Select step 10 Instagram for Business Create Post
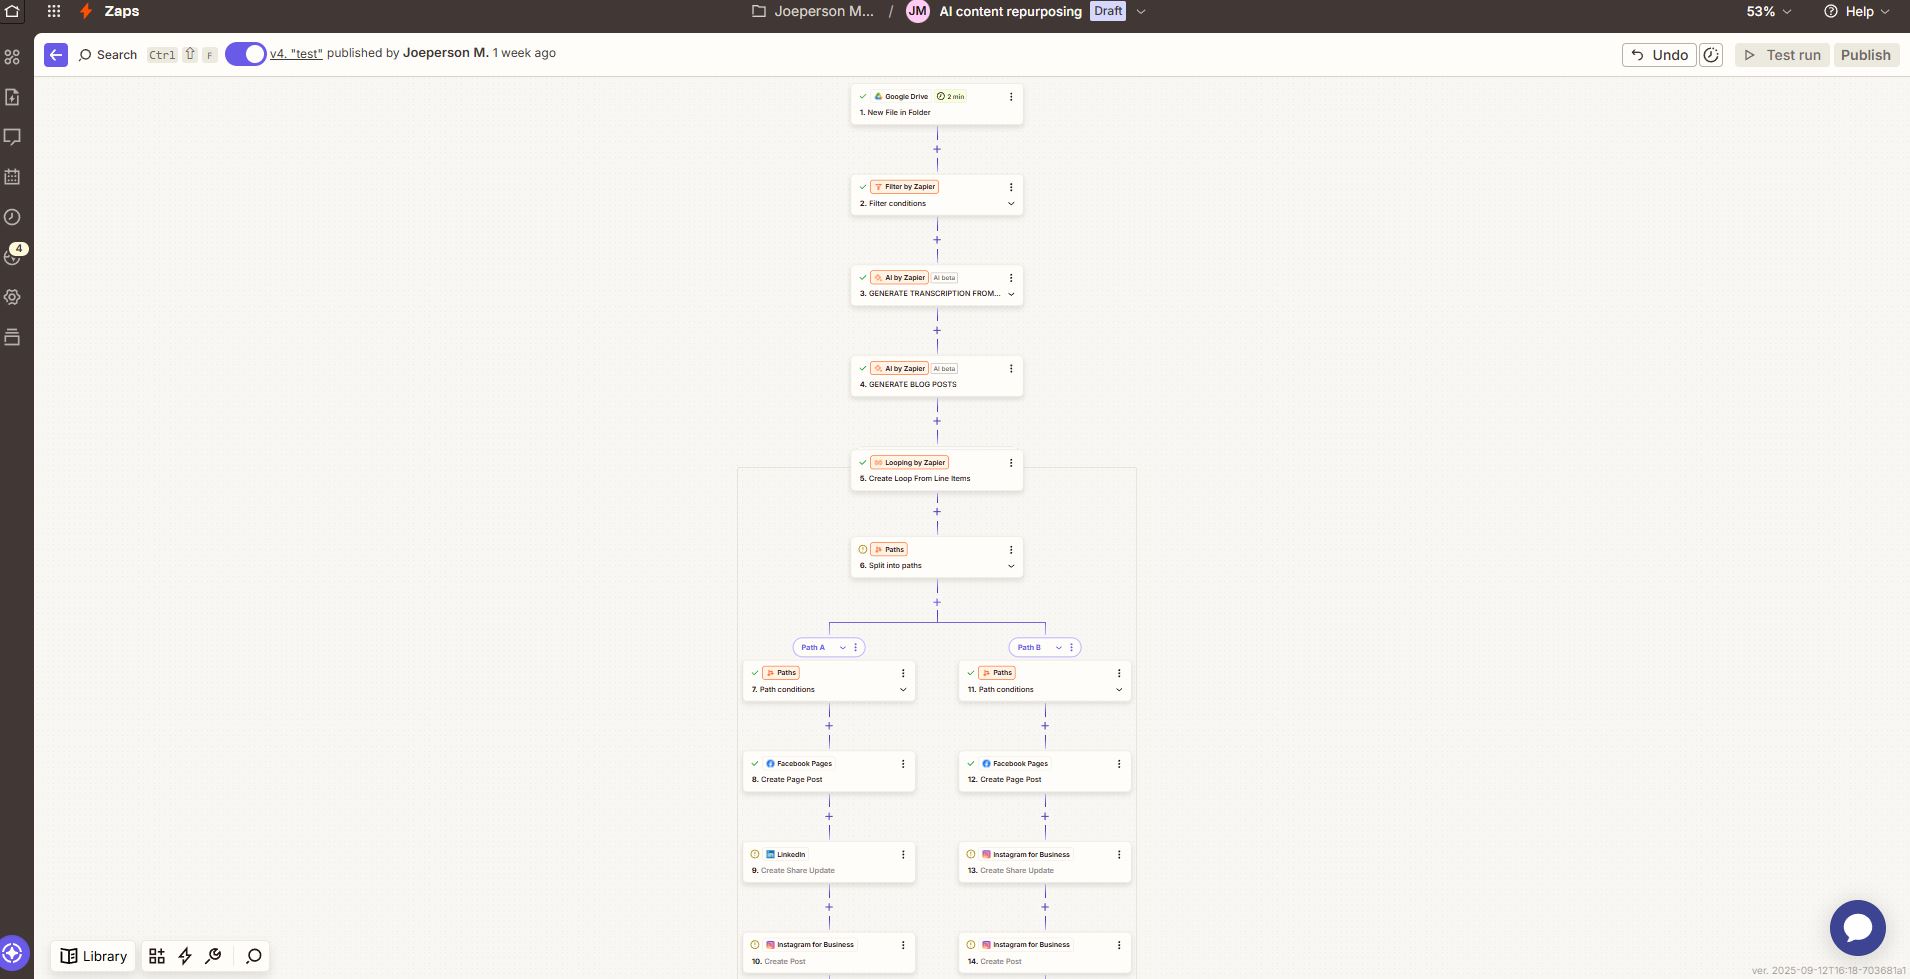The width and height of the screenshot is (1910, 979). coord(829,953)
